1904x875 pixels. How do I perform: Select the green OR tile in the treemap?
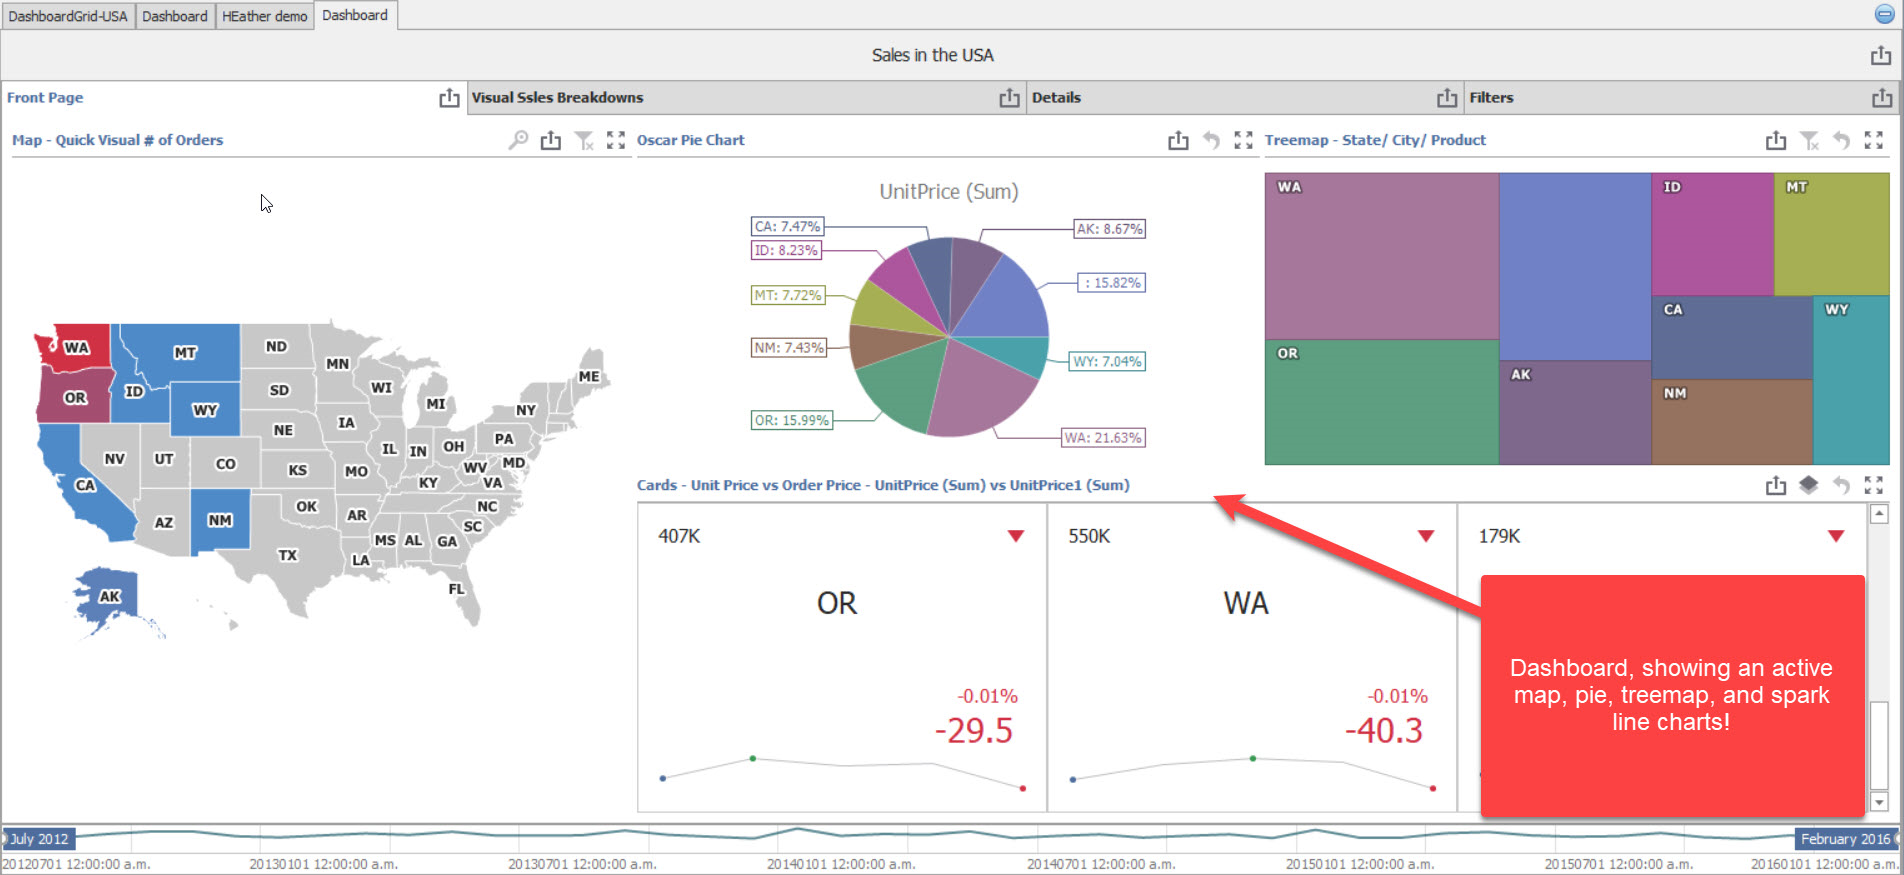click(1380, 402)
